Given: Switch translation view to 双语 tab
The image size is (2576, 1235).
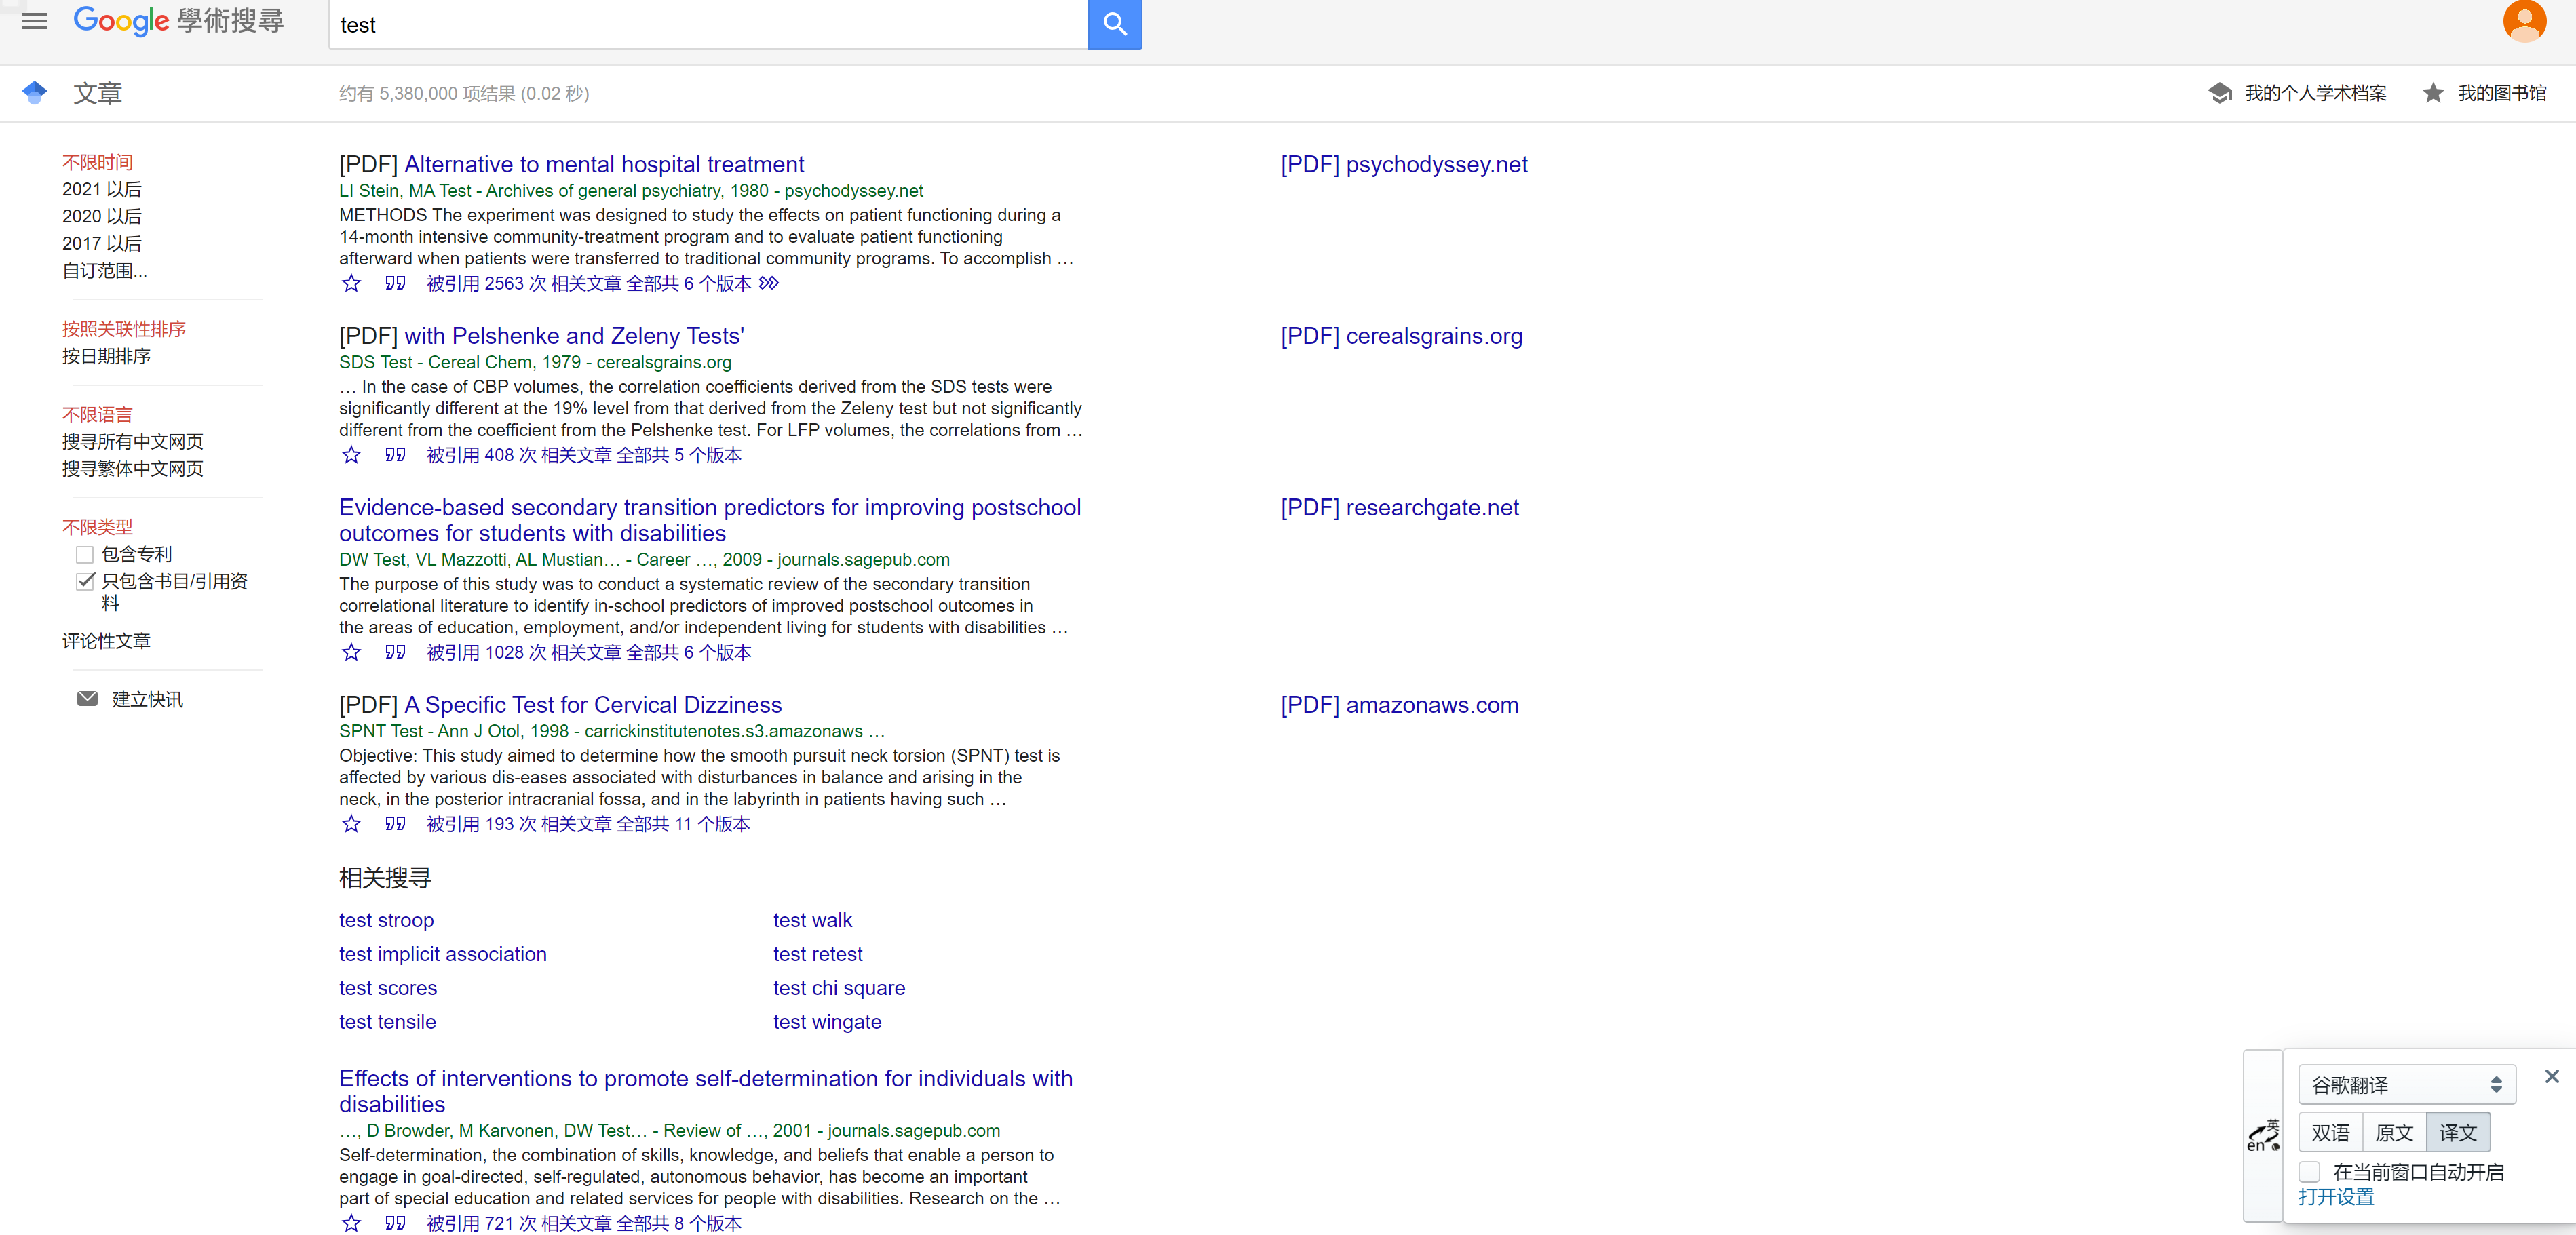Looking at the screenshot, I should coord(2330,1133).
